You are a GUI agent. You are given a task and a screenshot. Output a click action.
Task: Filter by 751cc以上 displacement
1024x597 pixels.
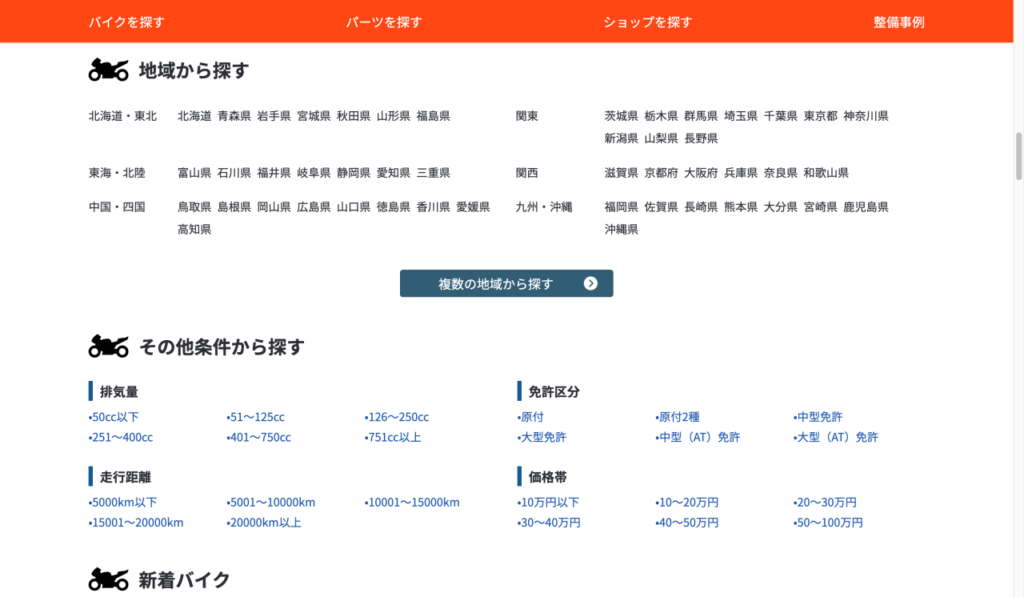(393, 437)
